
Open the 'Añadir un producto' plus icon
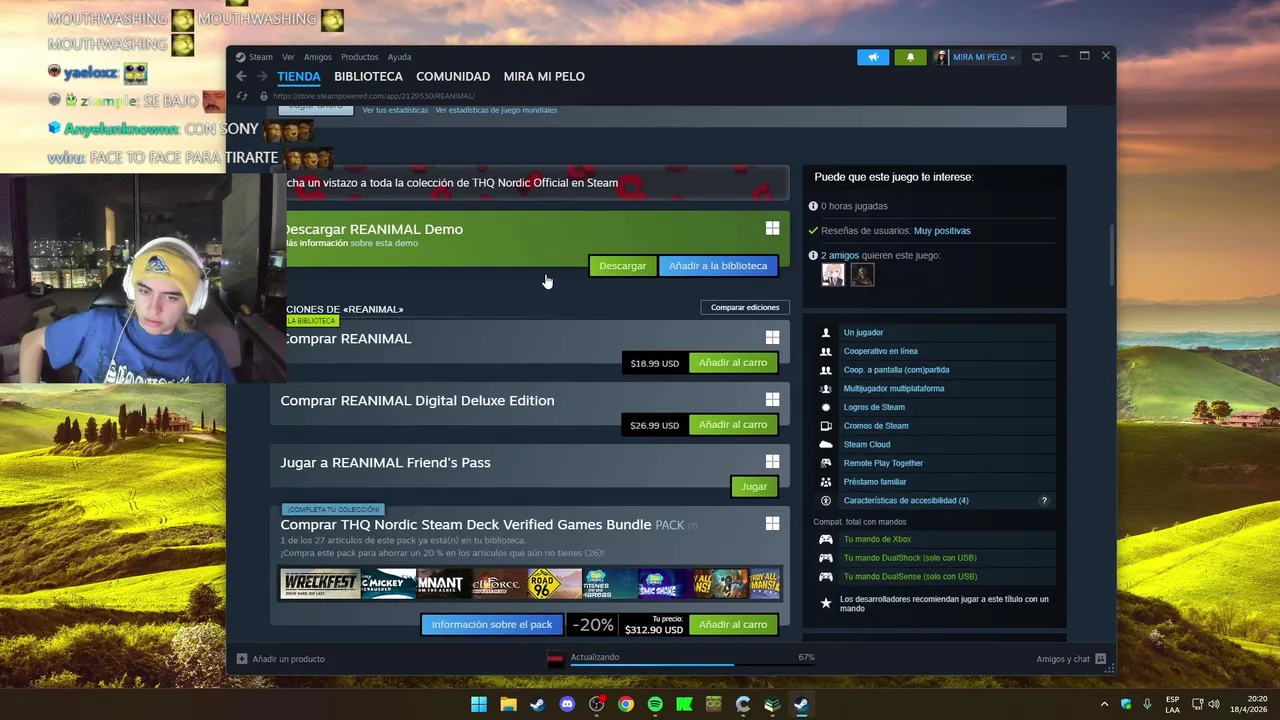[x=241, y=659]
